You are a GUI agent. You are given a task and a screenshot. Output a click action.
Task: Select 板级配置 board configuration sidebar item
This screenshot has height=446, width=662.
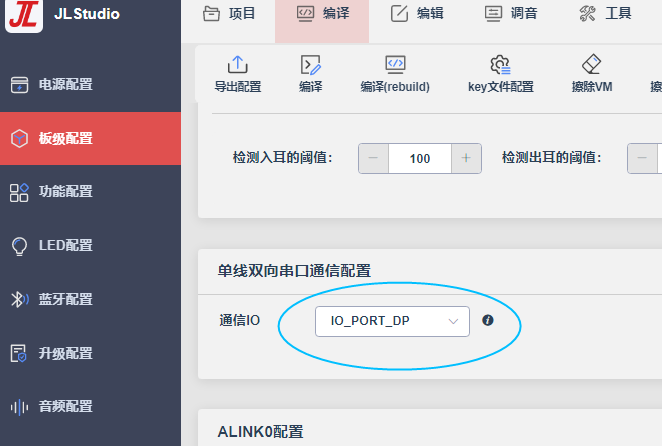click(90, 139)
